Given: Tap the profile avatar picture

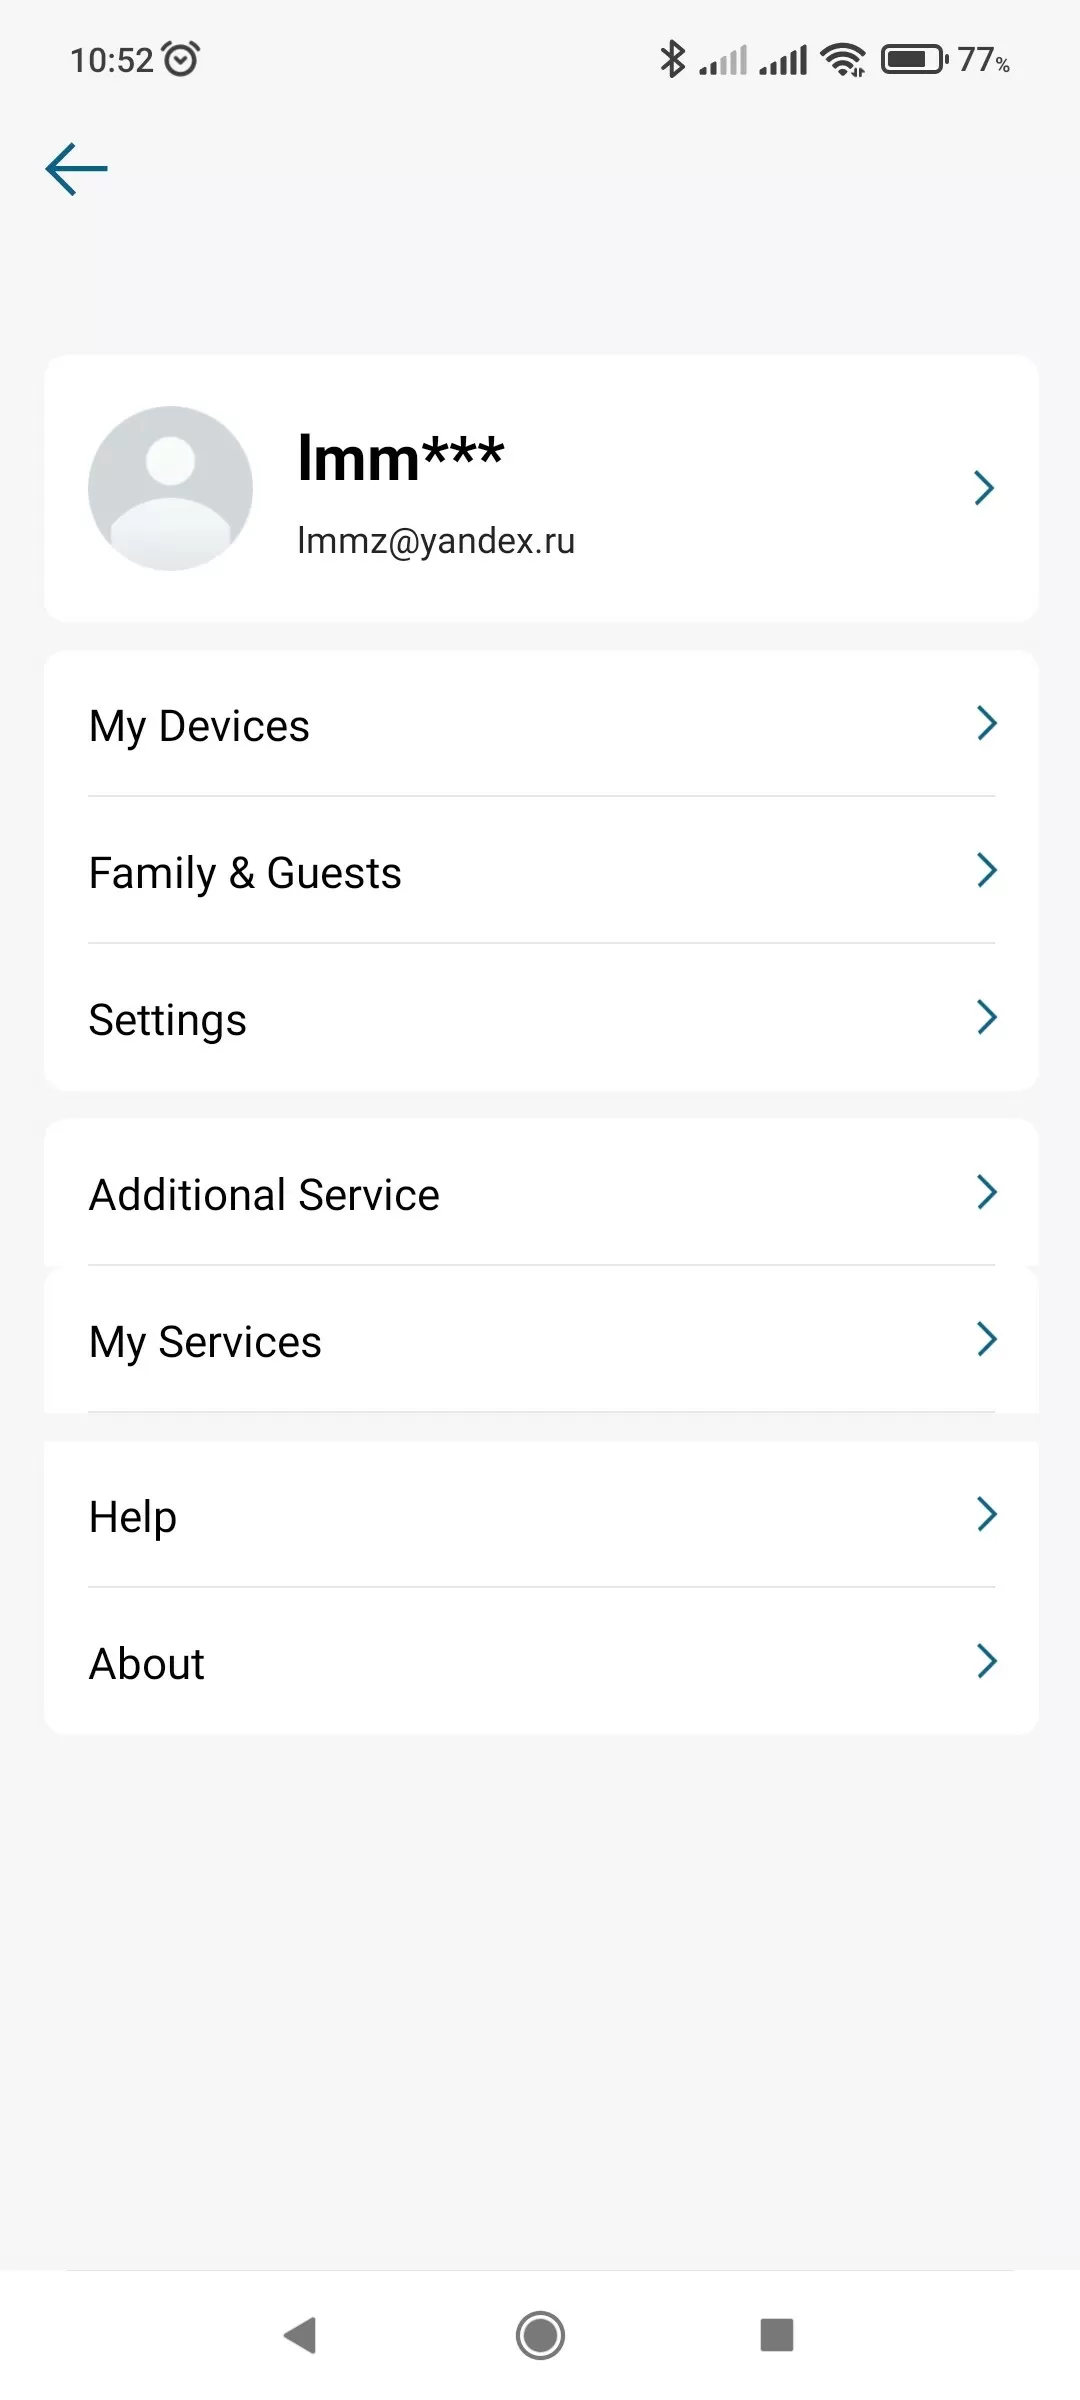Looking at the screenshot, I should (x=170, y=488).
